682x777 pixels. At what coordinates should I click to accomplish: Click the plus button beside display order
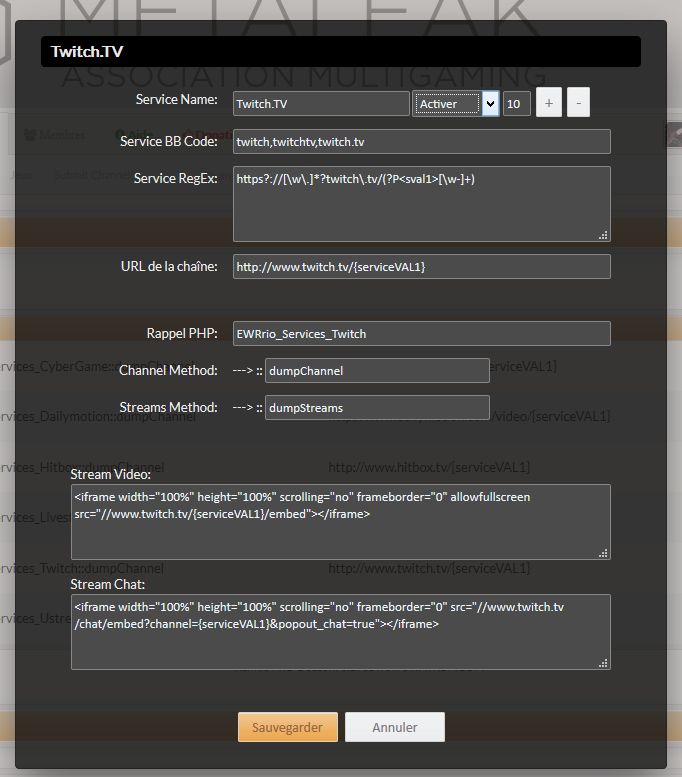pos(549,103)
